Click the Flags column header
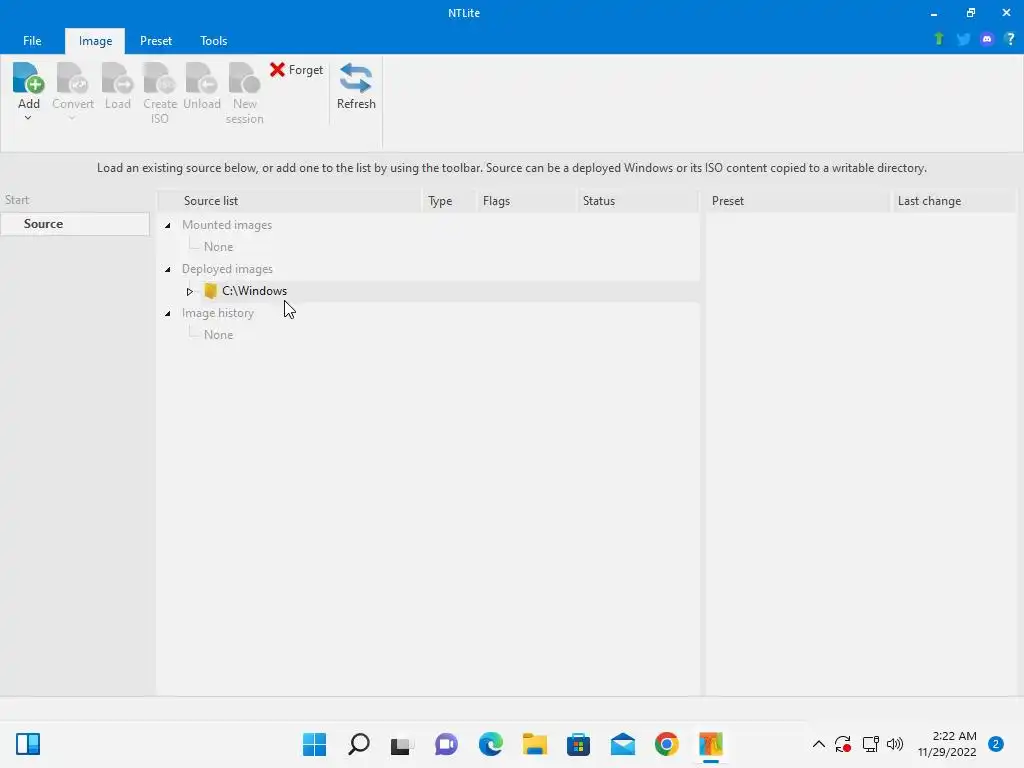 (x=527, y=200)
